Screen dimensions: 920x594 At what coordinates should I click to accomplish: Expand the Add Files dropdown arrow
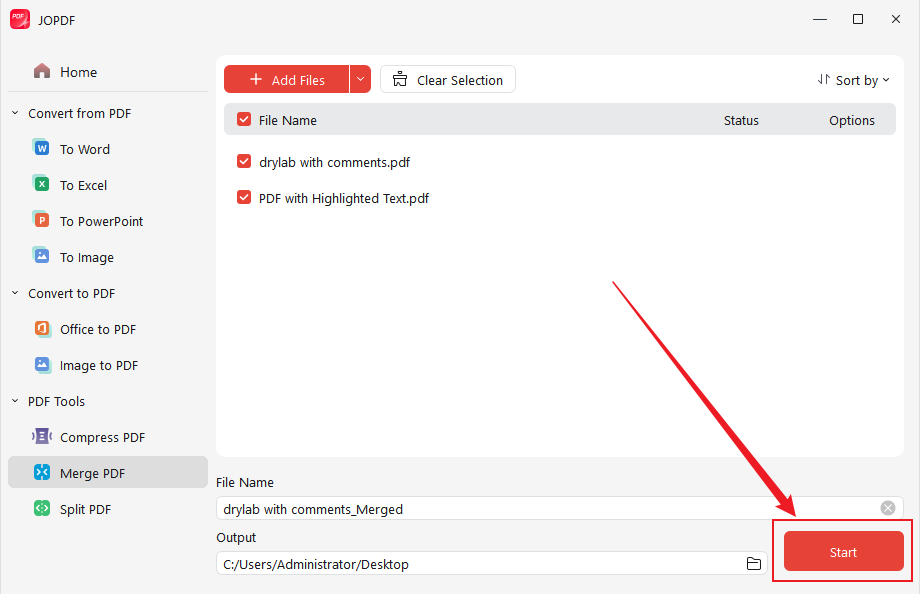360,79
